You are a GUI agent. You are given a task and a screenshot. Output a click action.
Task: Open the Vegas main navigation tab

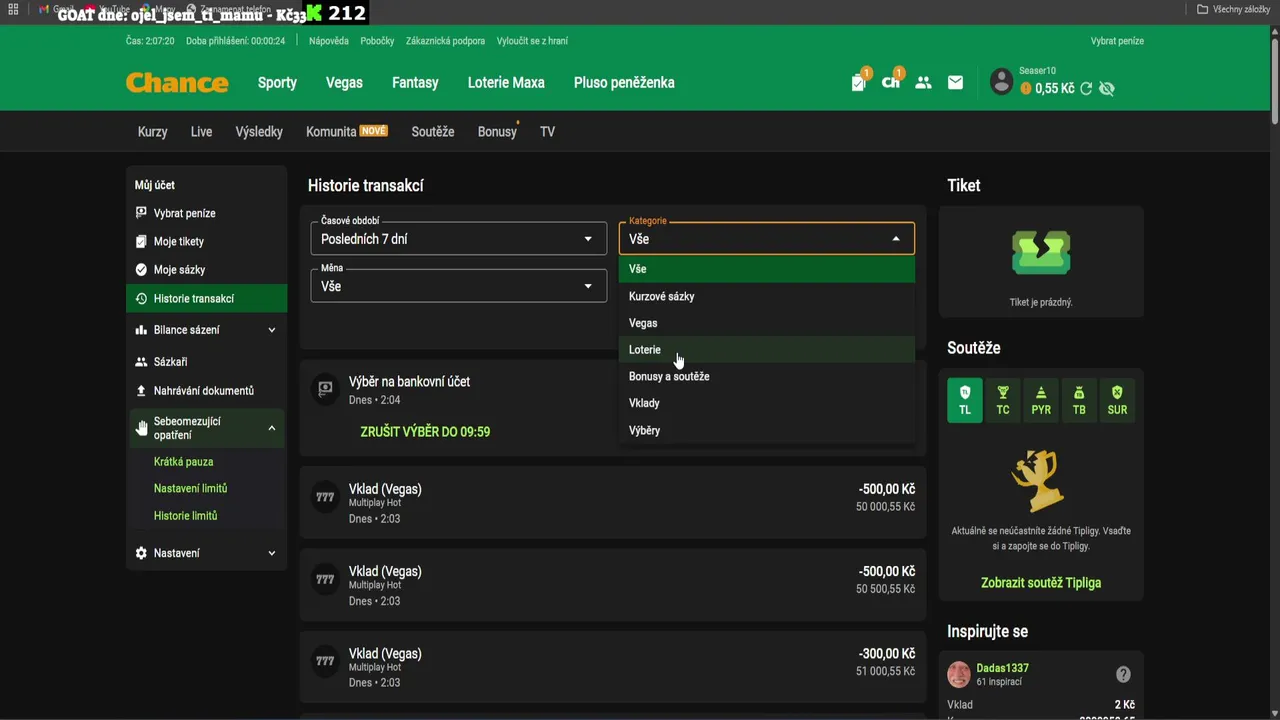click(x=344, y=83)
